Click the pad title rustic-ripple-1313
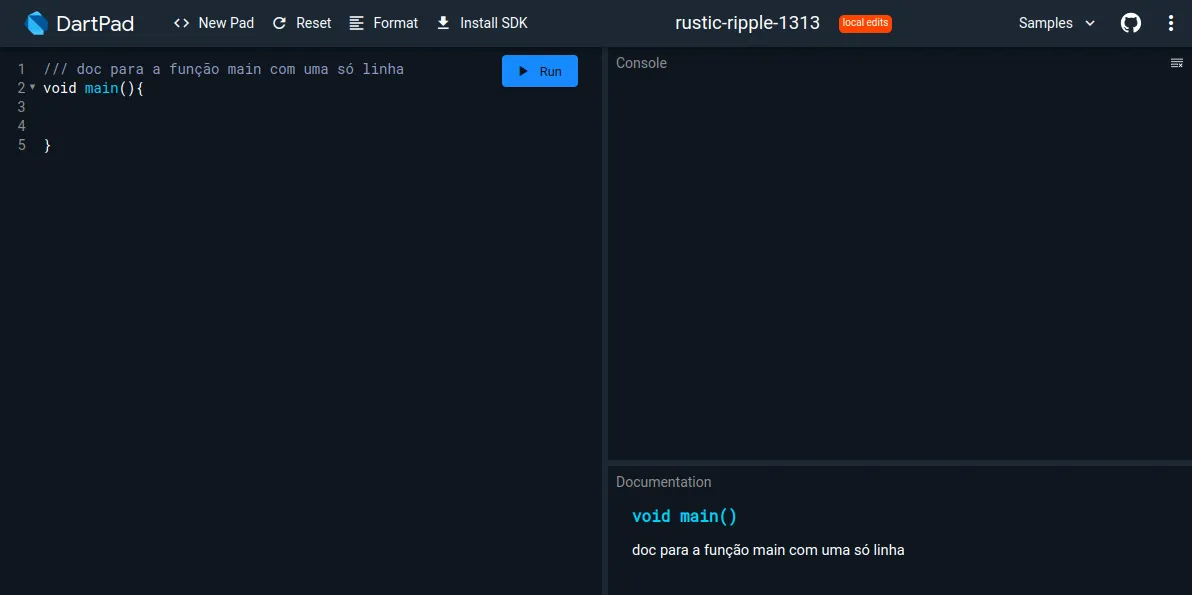This screenshot has height=595, width=1192. tap(747, 24)
